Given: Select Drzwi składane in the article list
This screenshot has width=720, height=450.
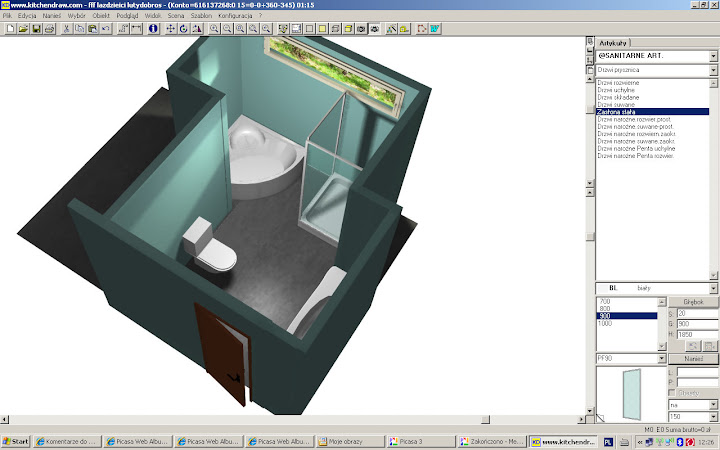Looking at the screenshot, I should click(618, 96).
